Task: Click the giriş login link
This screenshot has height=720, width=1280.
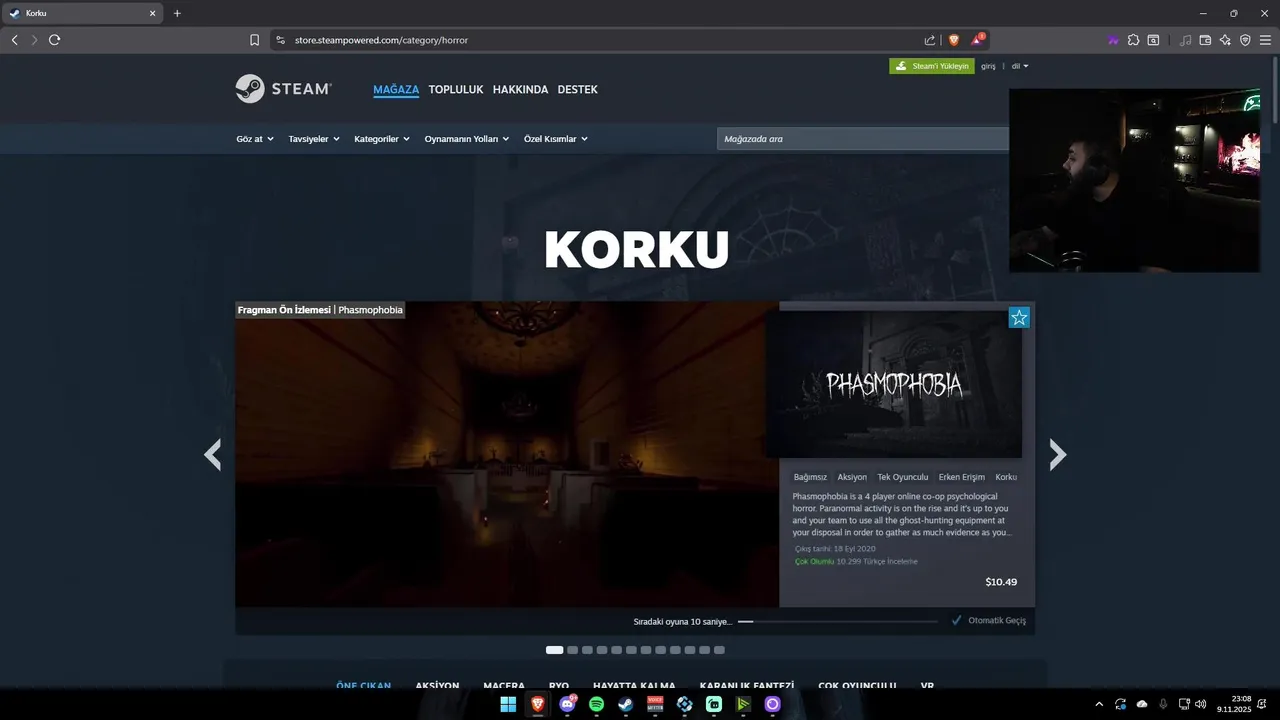Action: point(988,66)
